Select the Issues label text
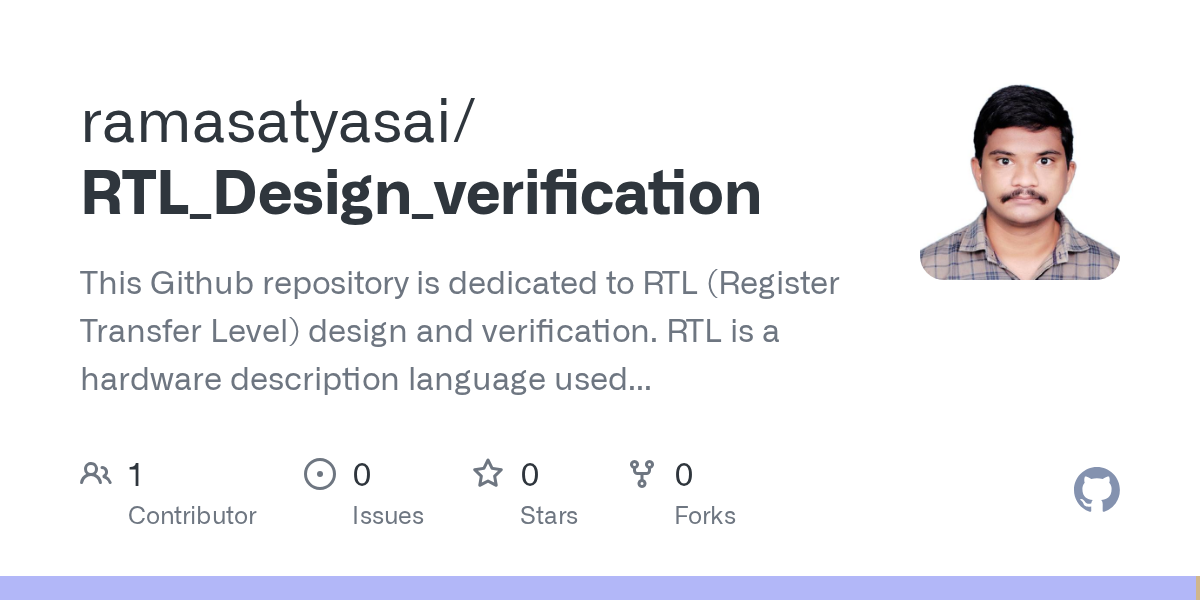 click(x=388, y=516)
